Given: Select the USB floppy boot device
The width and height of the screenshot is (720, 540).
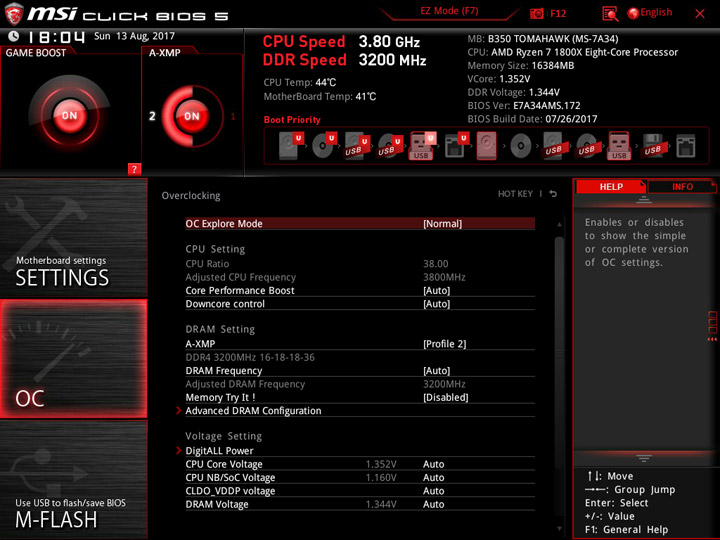Looking at the screenshot, I should click(653, 146).
